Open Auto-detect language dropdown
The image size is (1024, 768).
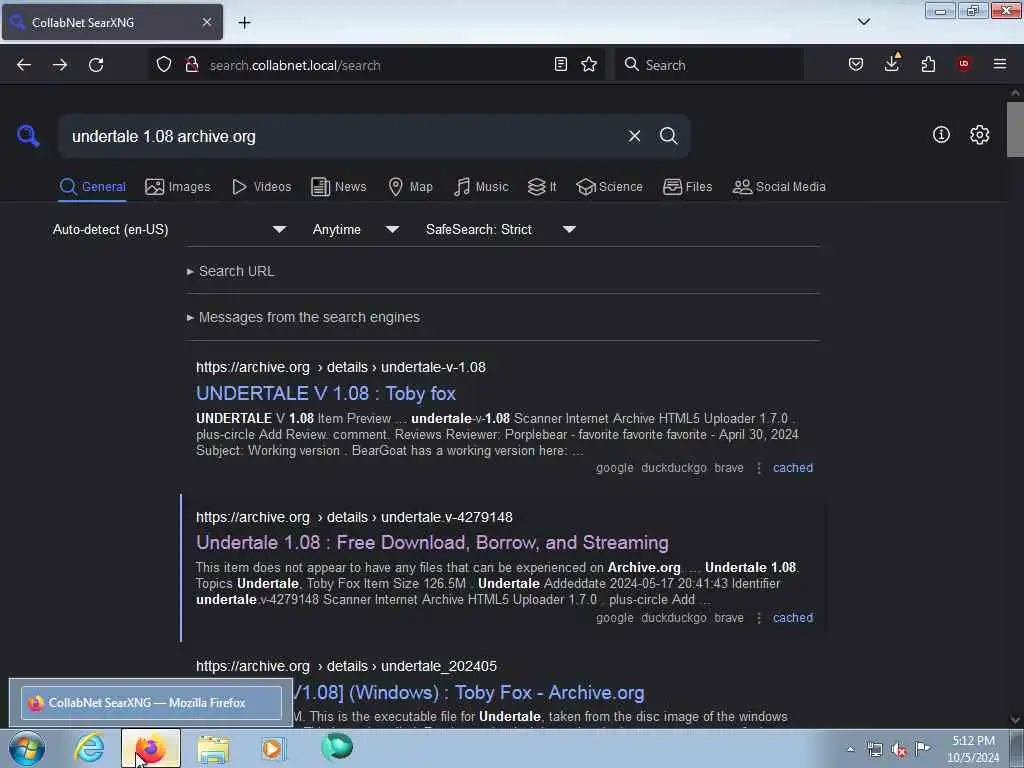coord(169,229)
